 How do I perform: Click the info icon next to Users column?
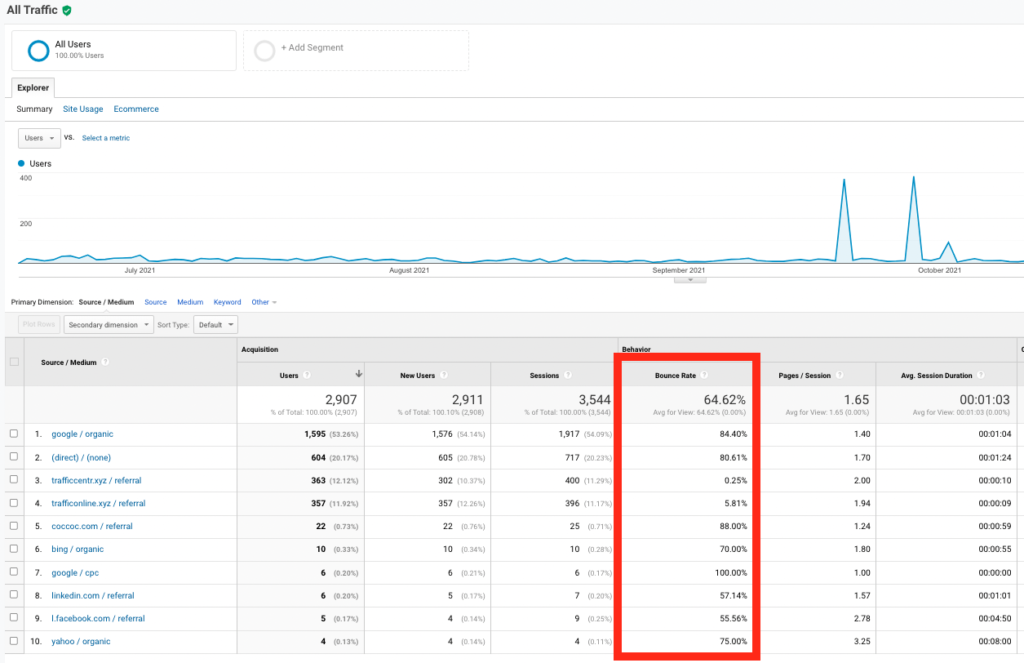pyautogui.click(x=309, y=375)
